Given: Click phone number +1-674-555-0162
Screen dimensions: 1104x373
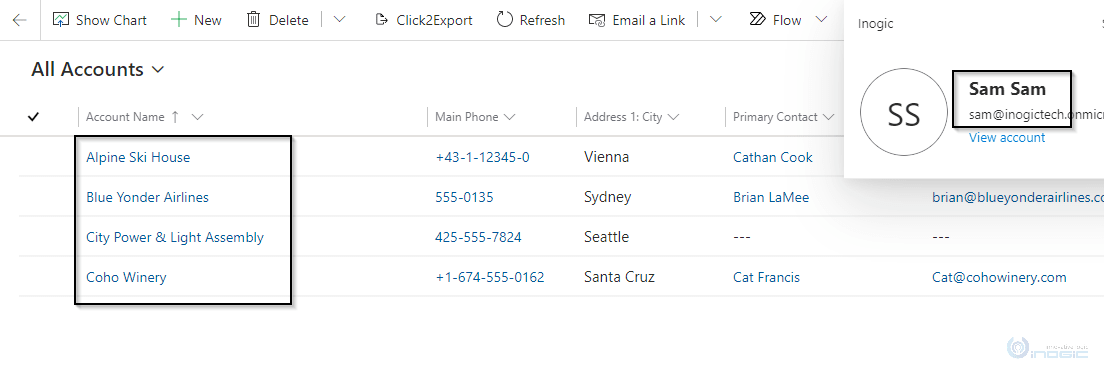Looking at the screenshot, I should tap(489, 277).
